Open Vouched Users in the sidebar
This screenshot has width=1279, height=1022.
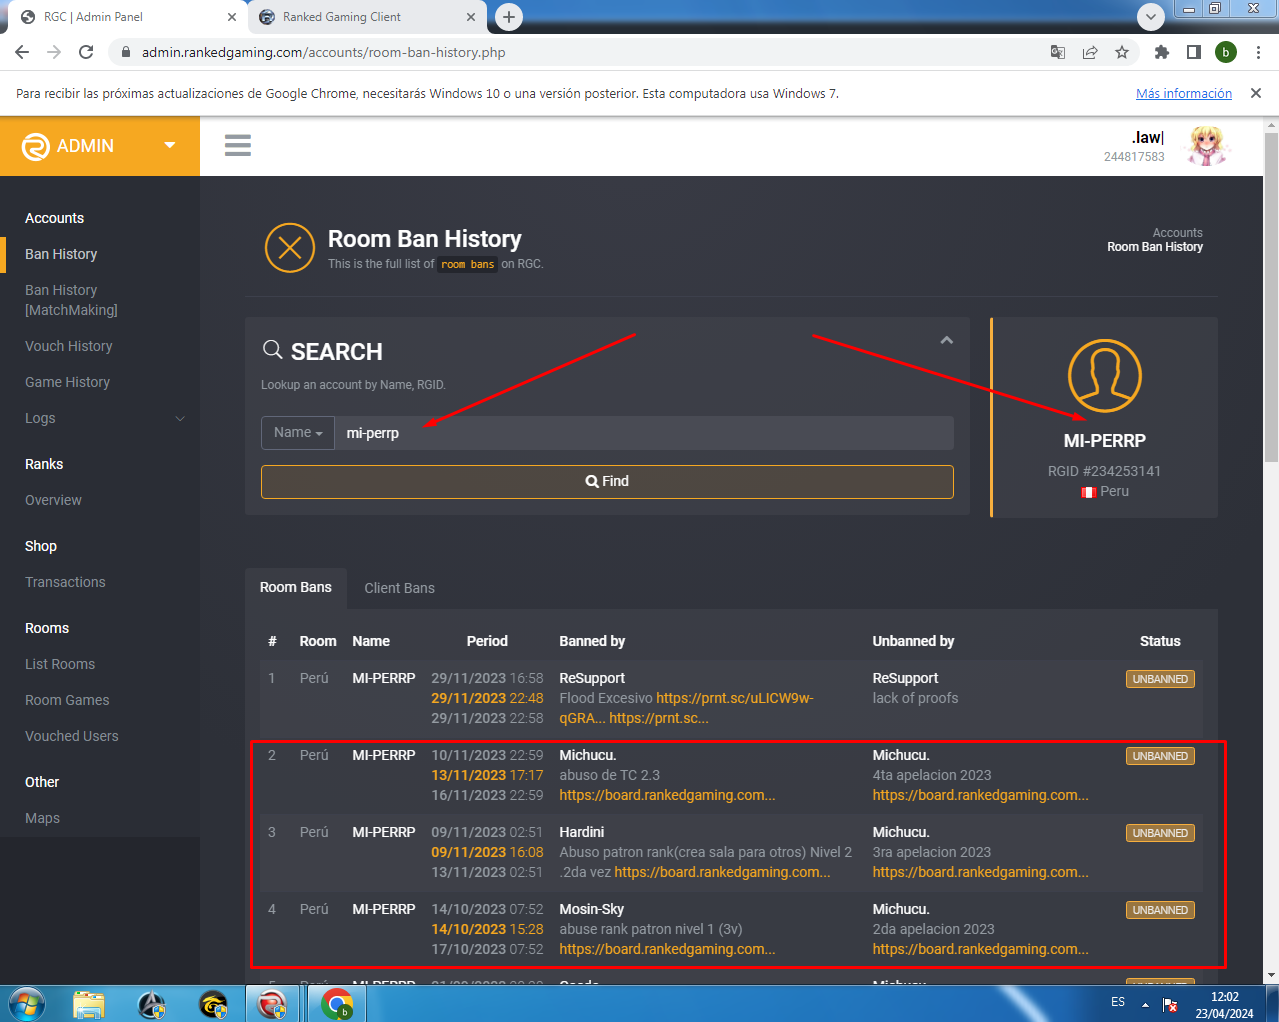[x=72, y=736]
